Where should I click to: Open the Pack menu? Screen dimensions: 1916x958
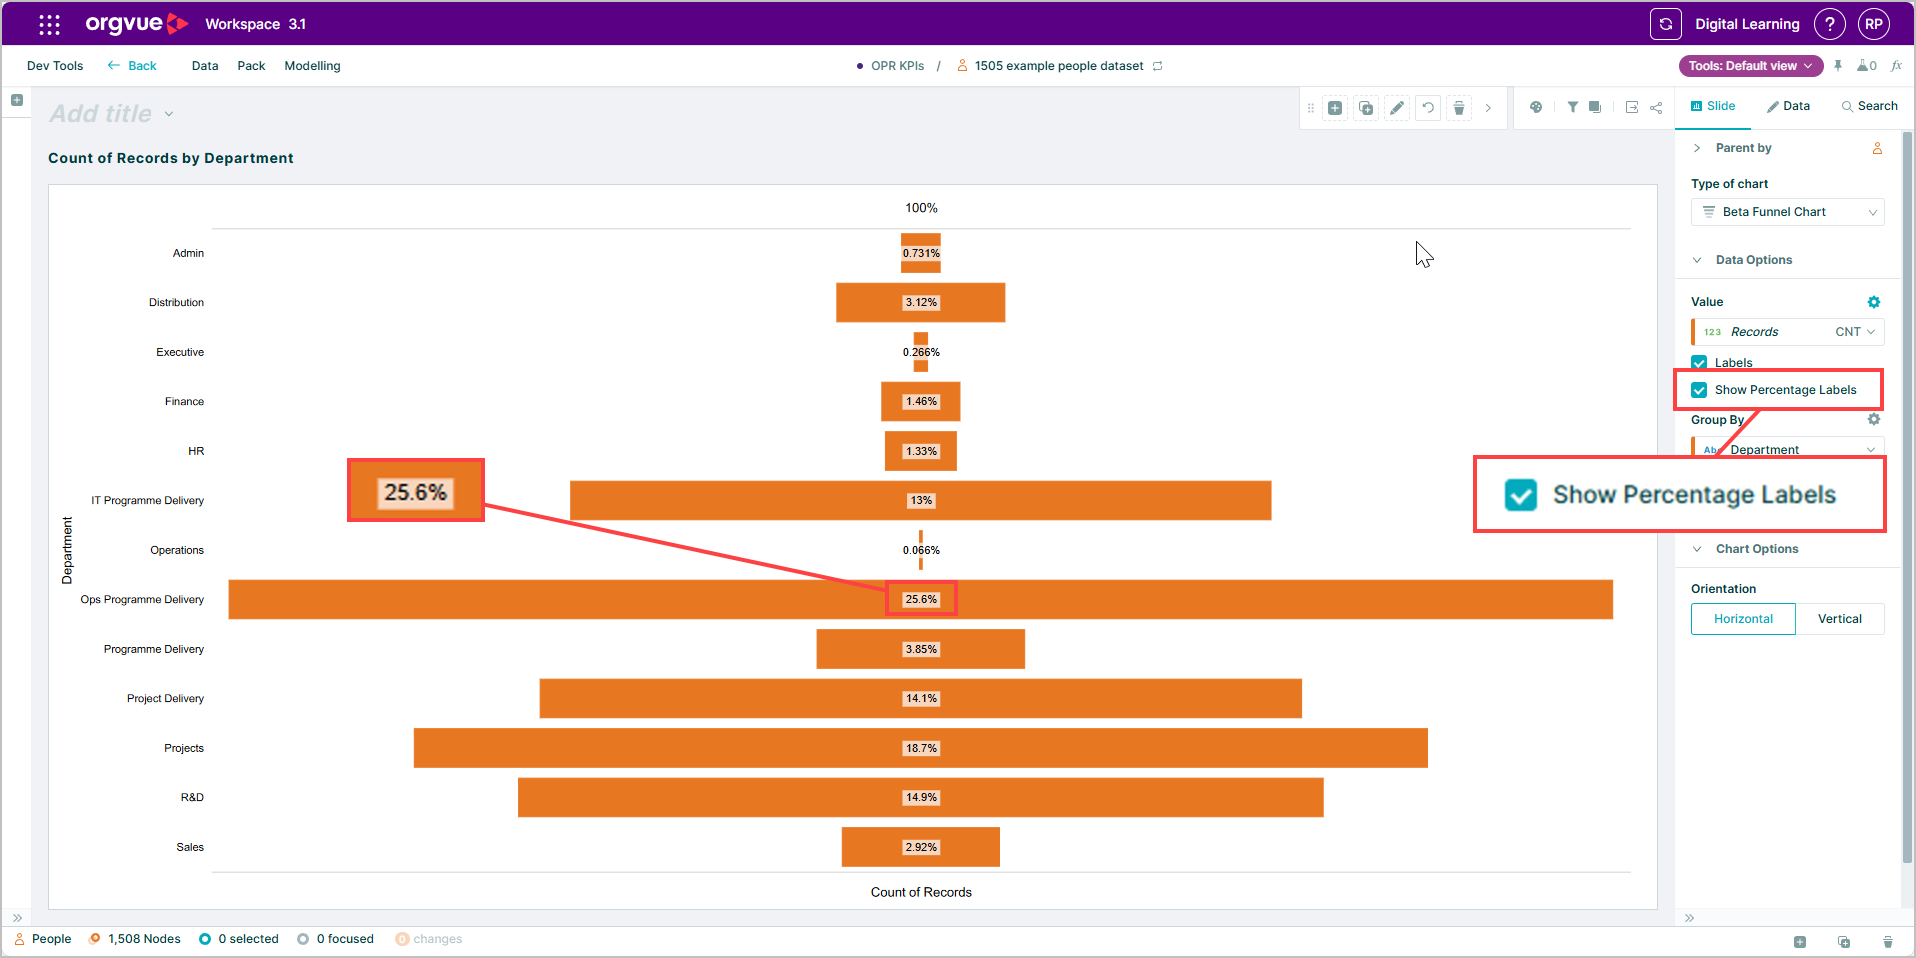[x=251, y=66]
